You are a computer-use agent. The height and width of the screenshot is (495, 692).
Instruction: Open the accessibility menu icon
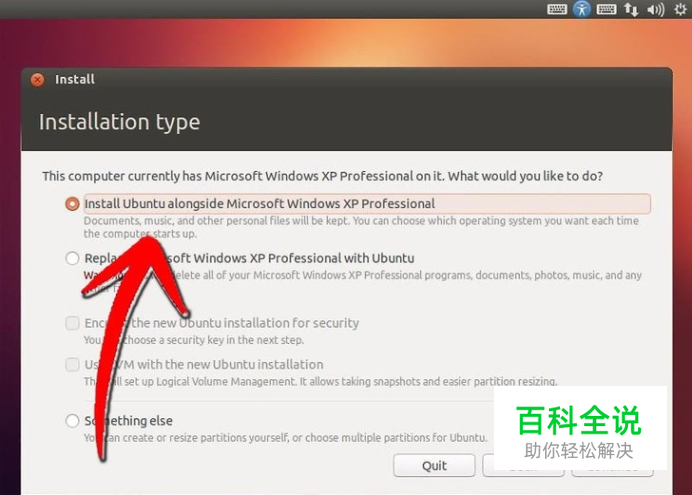[582, 9]
